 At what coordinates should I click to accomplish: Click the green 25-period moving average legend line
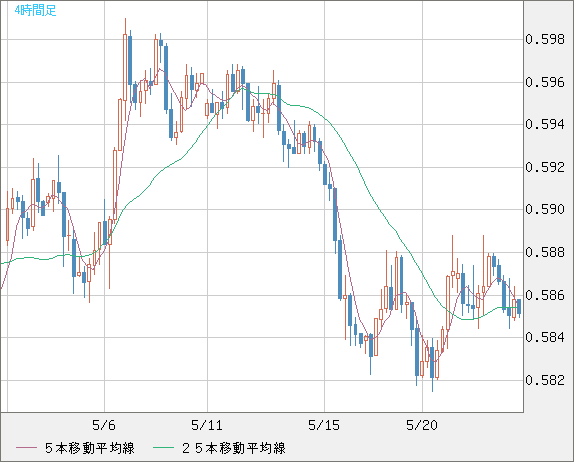(163, 448)
